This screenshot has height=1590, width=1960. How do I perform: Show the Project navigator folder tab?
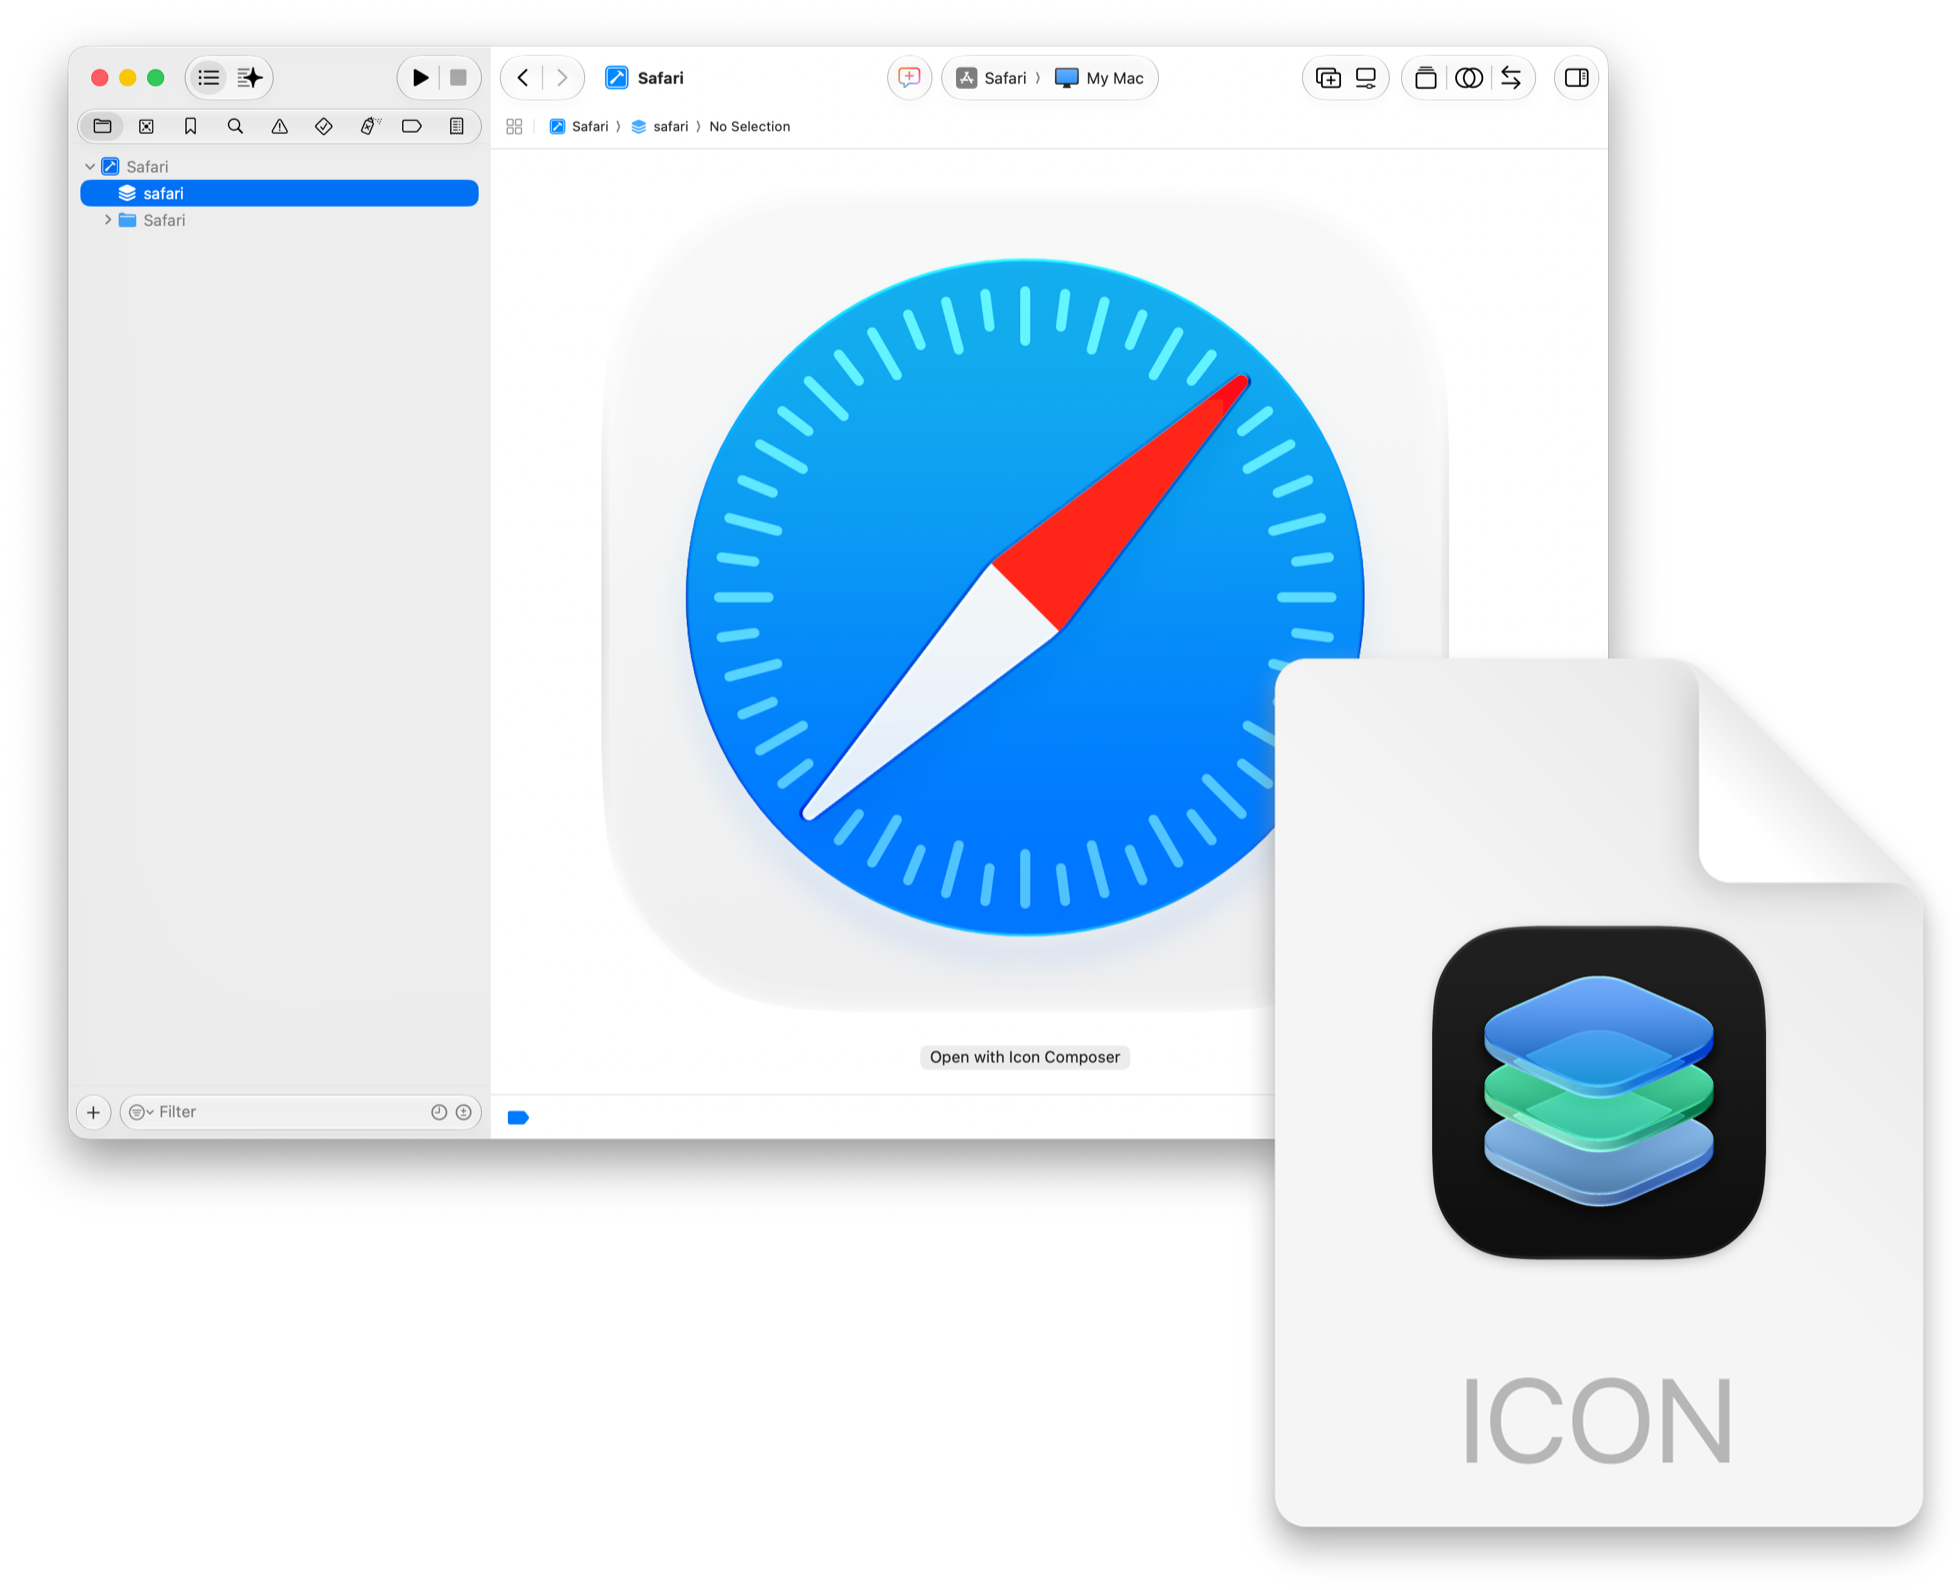102,126
